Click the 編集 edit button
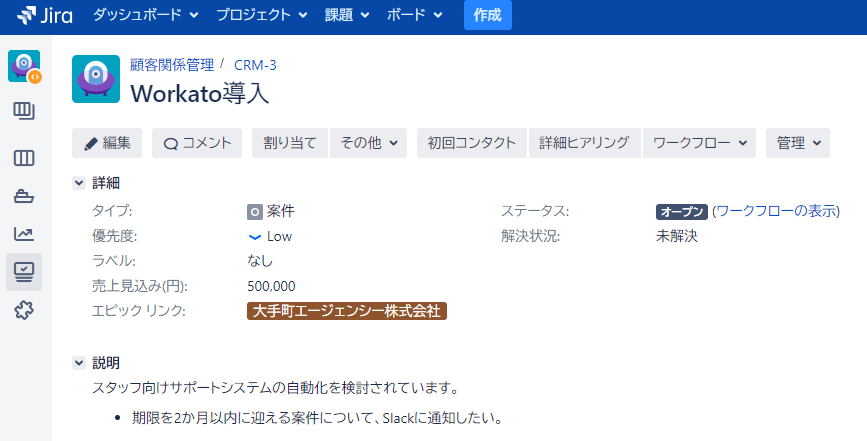This screenshot has height=441, width=867. click(x=107, y=143)
